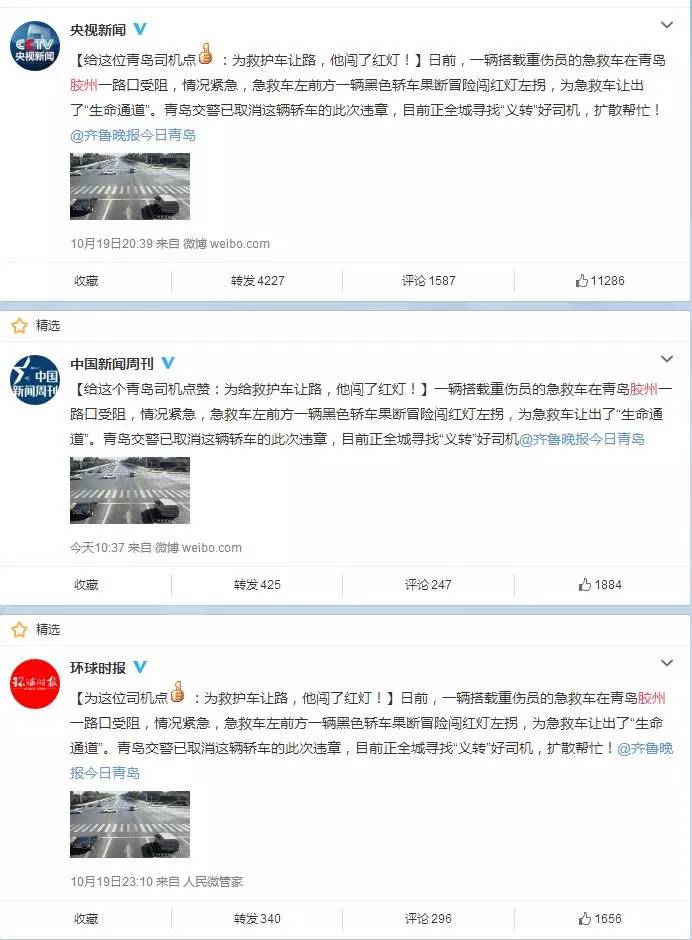Viewport: 692px width, 940px height.
Task: Open 评论 247 on the 中国新闻周刊 post
Action: [428, 585]
